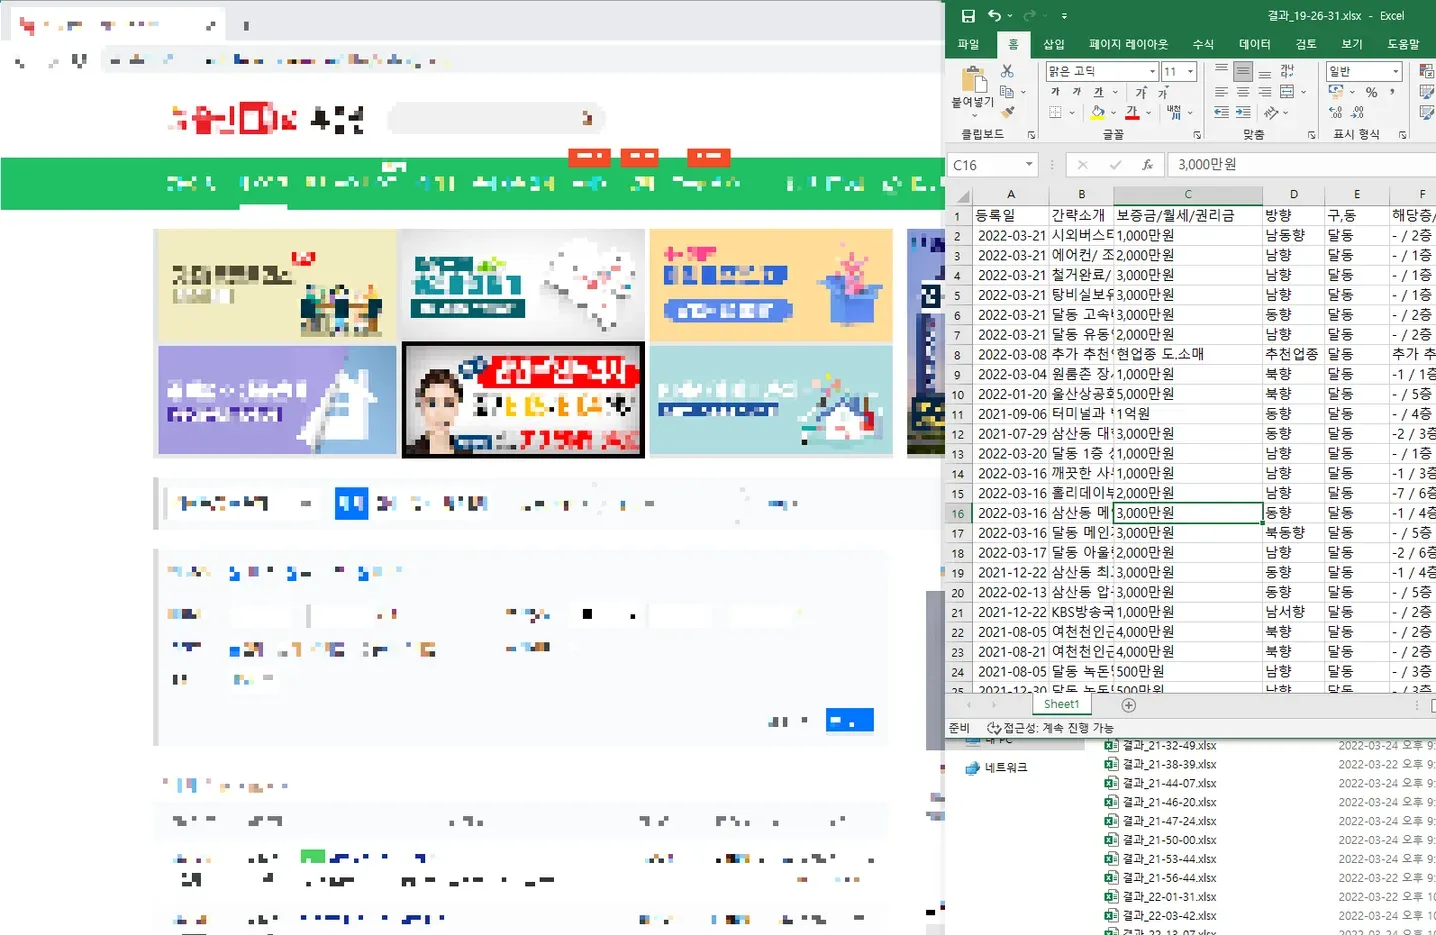Click the 붙여넣기 paste clipboard icon

pos(973,79)
